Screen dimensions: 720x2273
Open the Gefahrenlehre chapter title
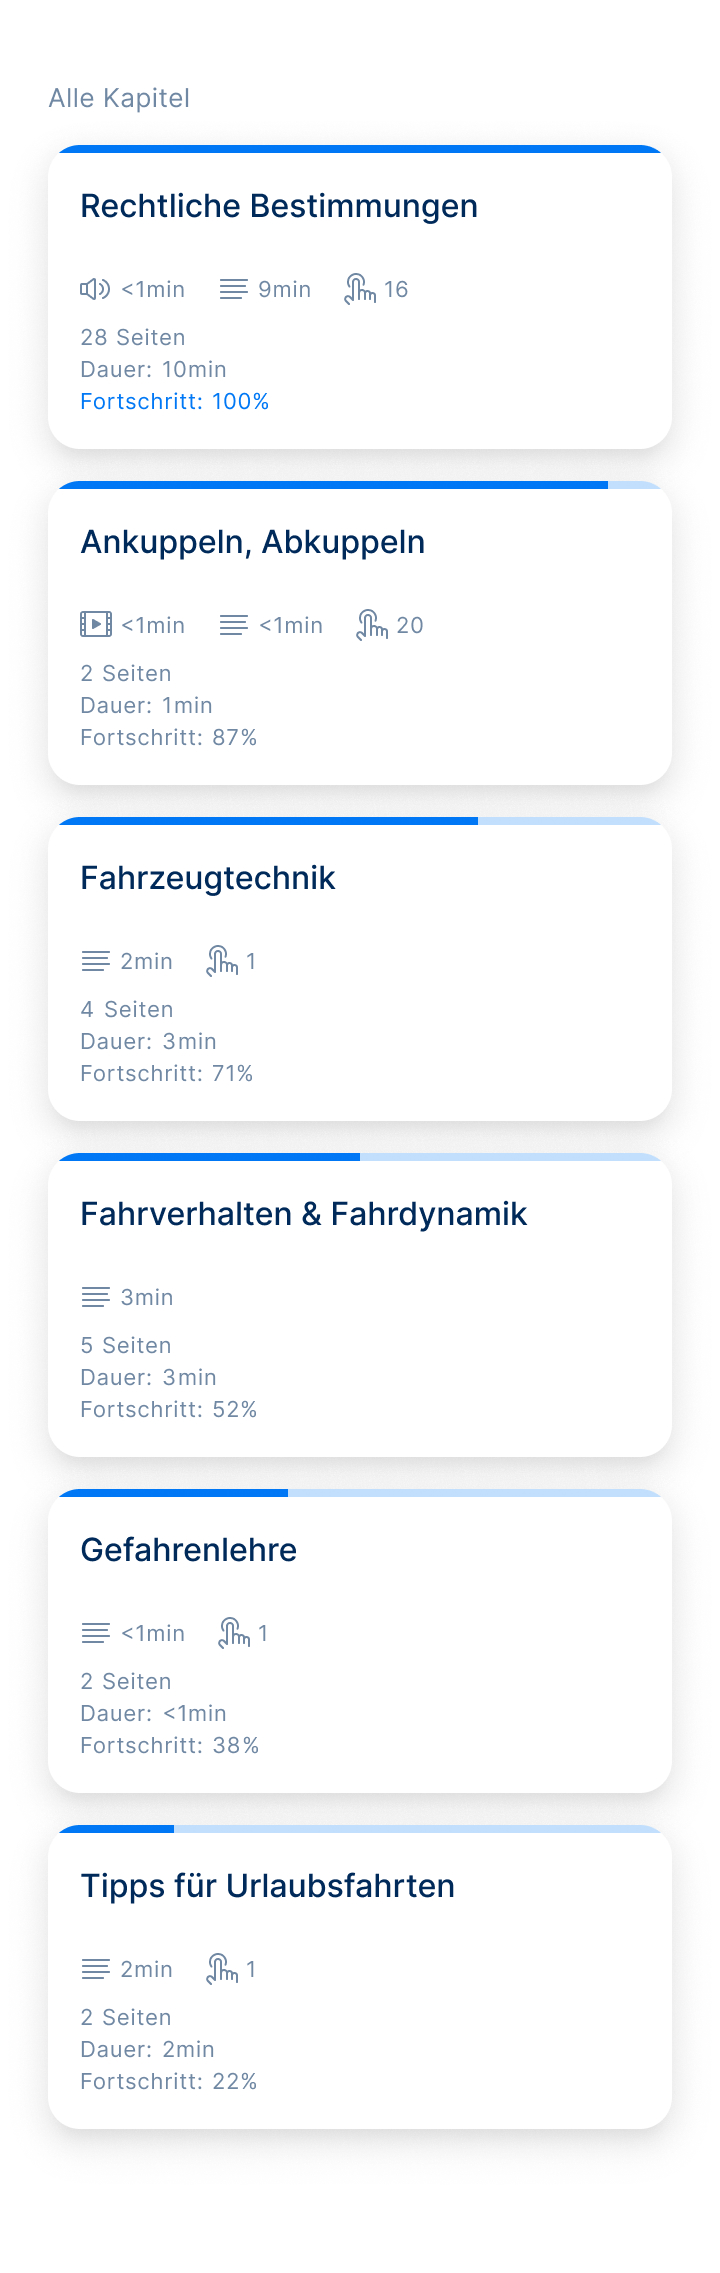189,1550
